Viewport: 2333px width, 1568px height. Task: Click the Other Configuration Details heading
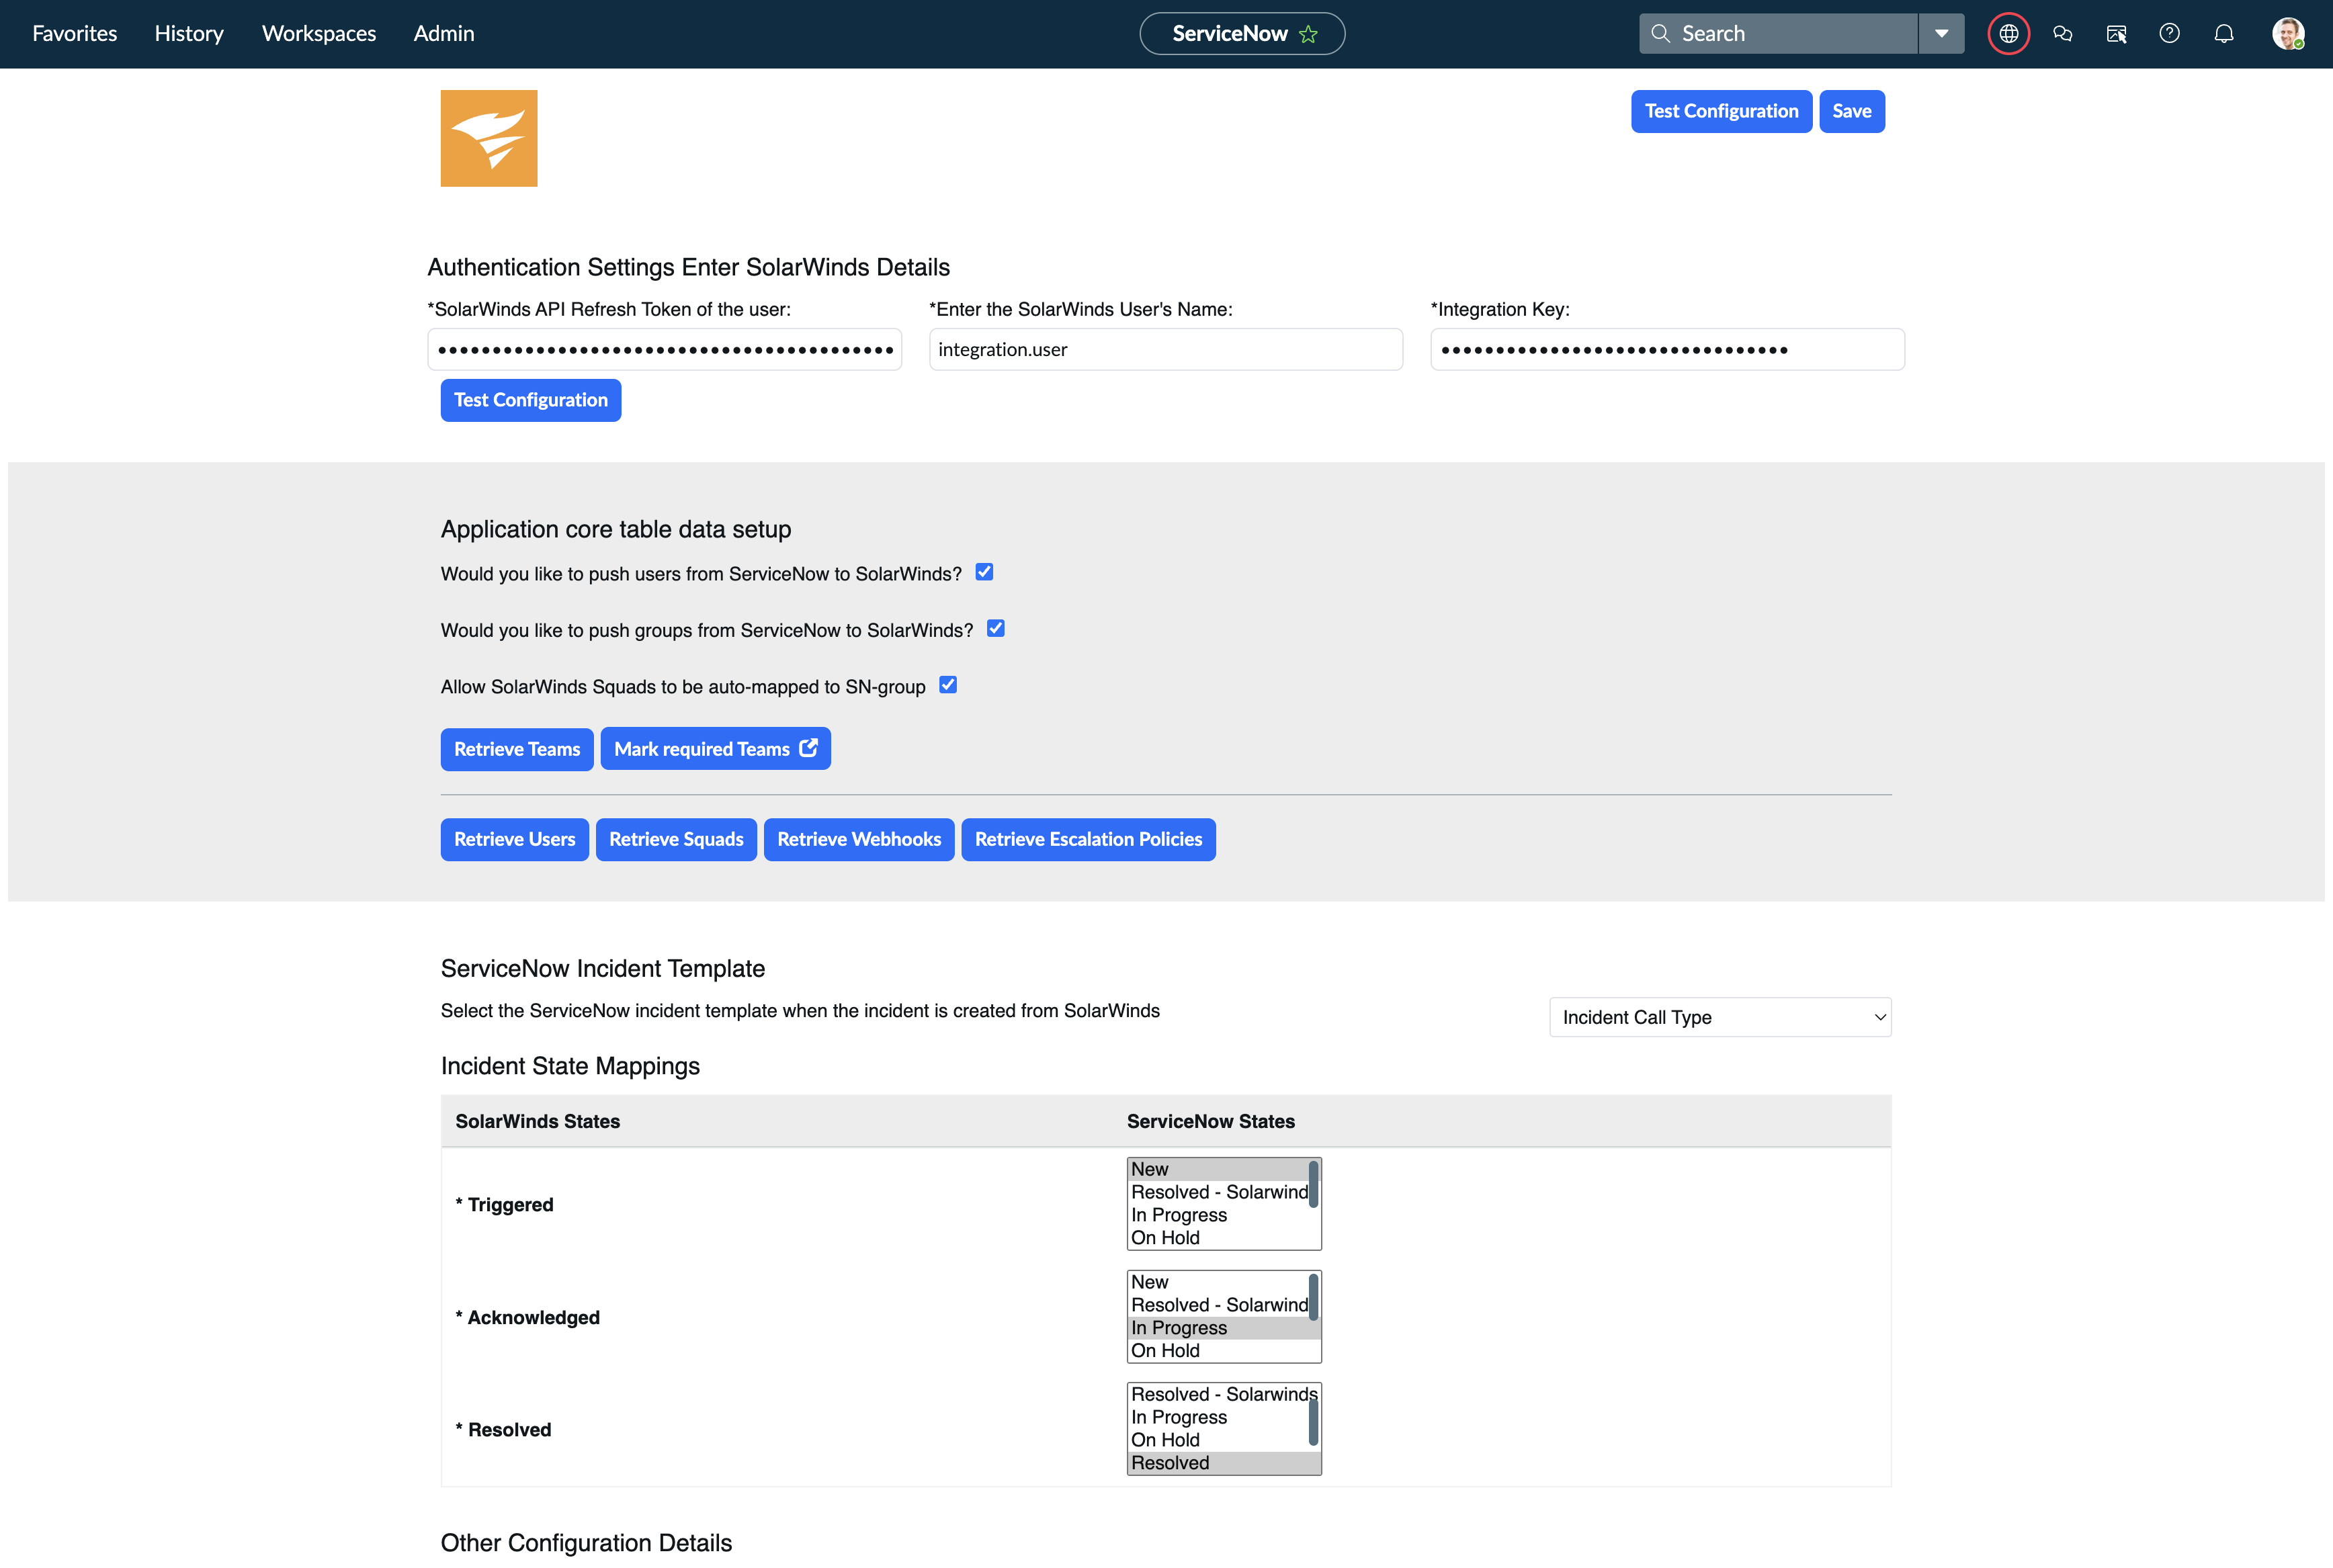pos(586,1543)
